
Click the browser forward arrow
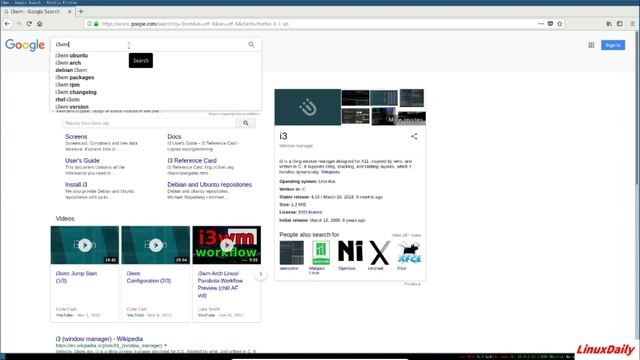(x=18, y=24)
